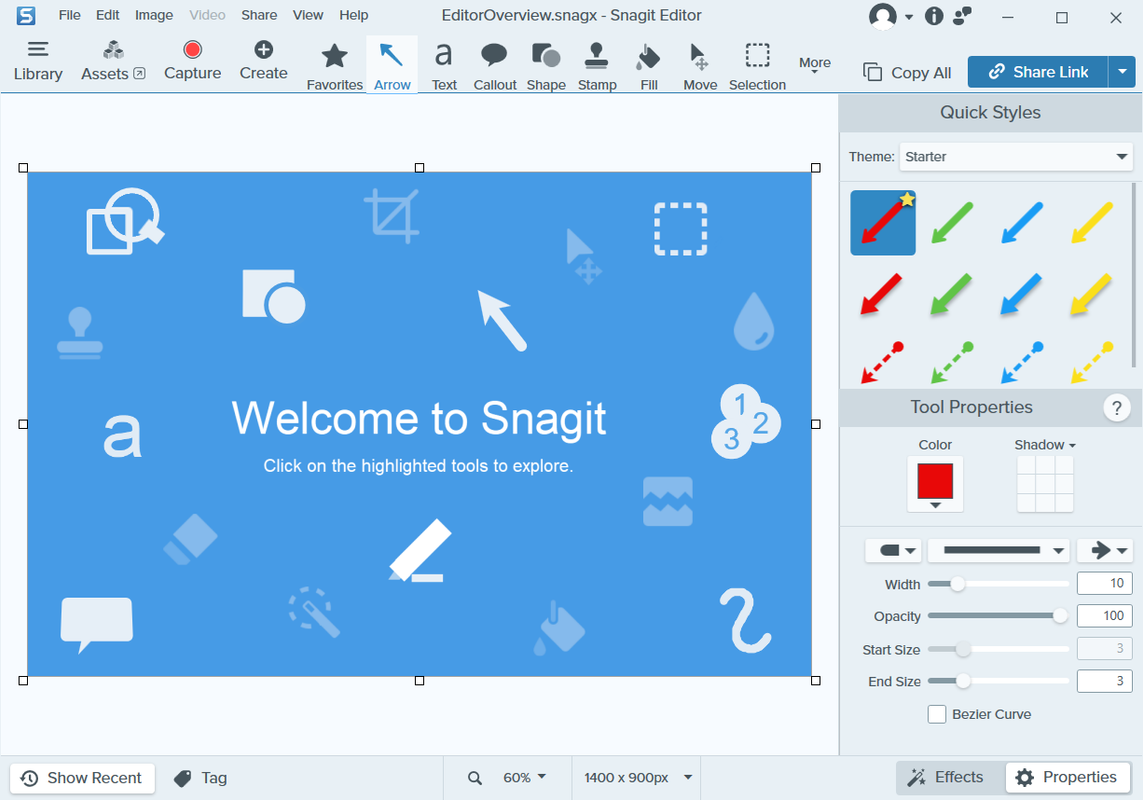This screenshot has height=800, width=1143.
Task: Open the red Color swatch picker
Action: pyautogui.click(x=935, y=484)
